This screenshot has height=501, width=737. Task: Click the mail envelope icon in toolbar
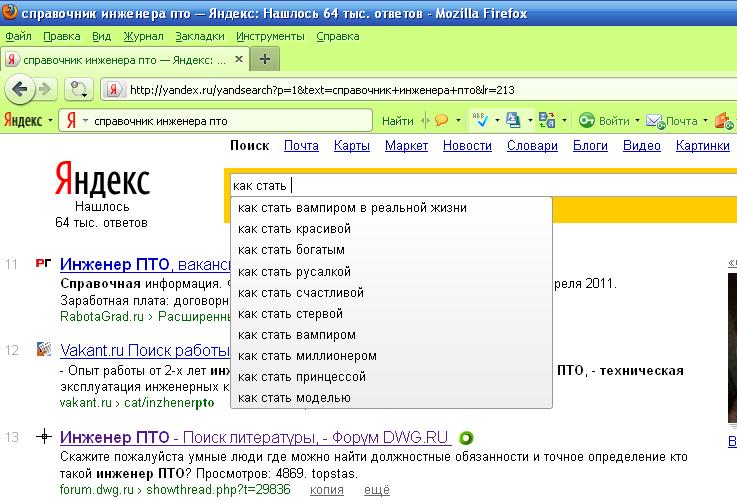coord(655,121)
